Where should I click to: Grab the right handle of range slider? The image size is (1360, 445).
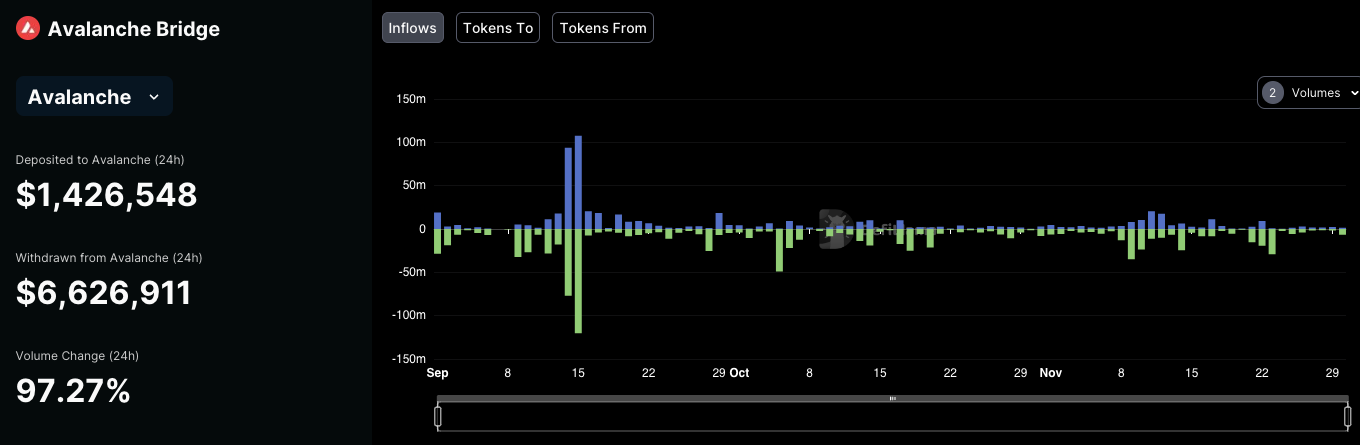(x=1350, y=416)
